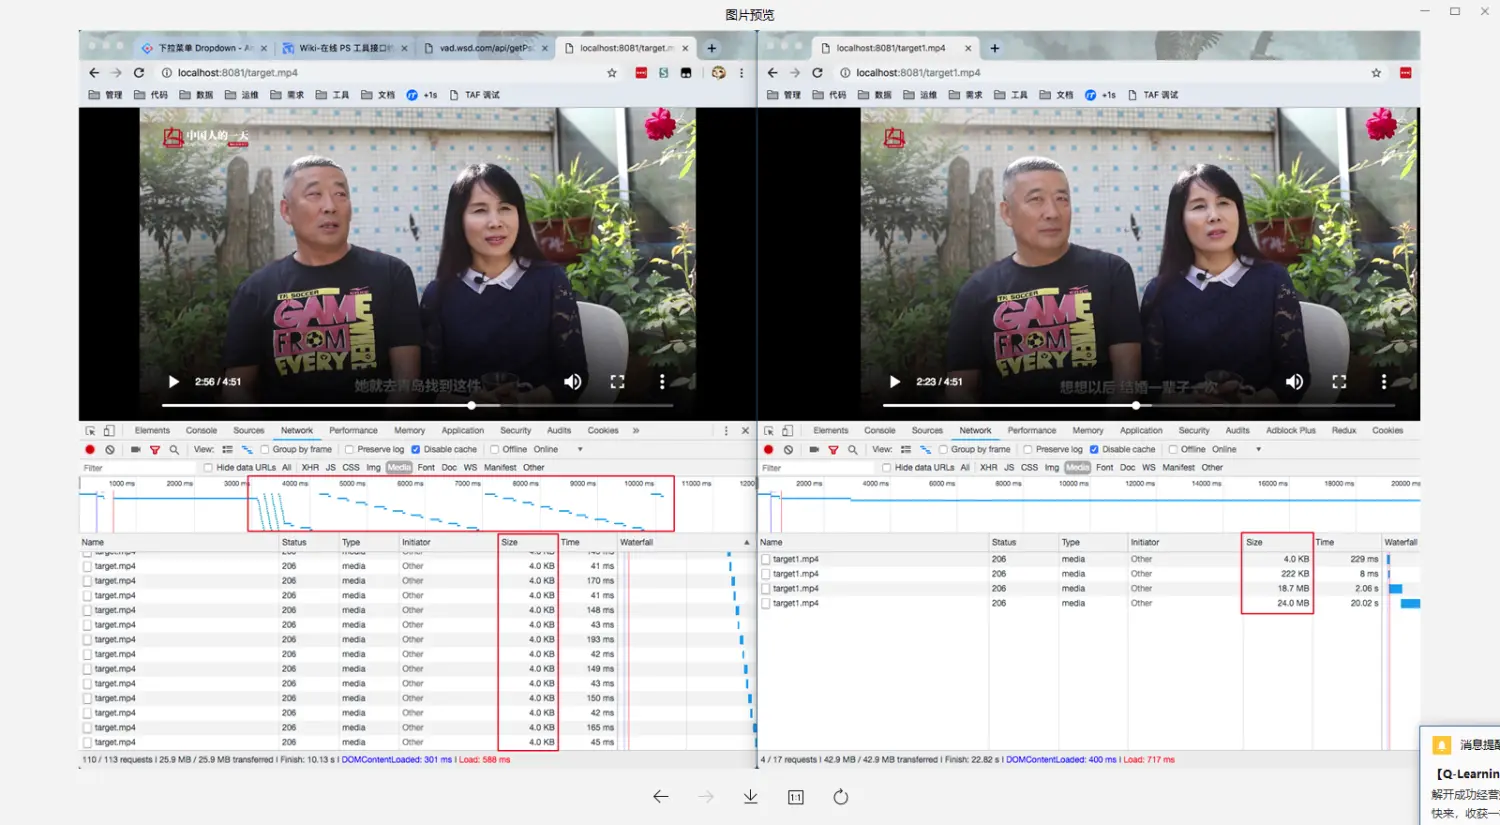Enter fullscreen on the left video
The image size is (1500, 825).
tap(617, 381)
